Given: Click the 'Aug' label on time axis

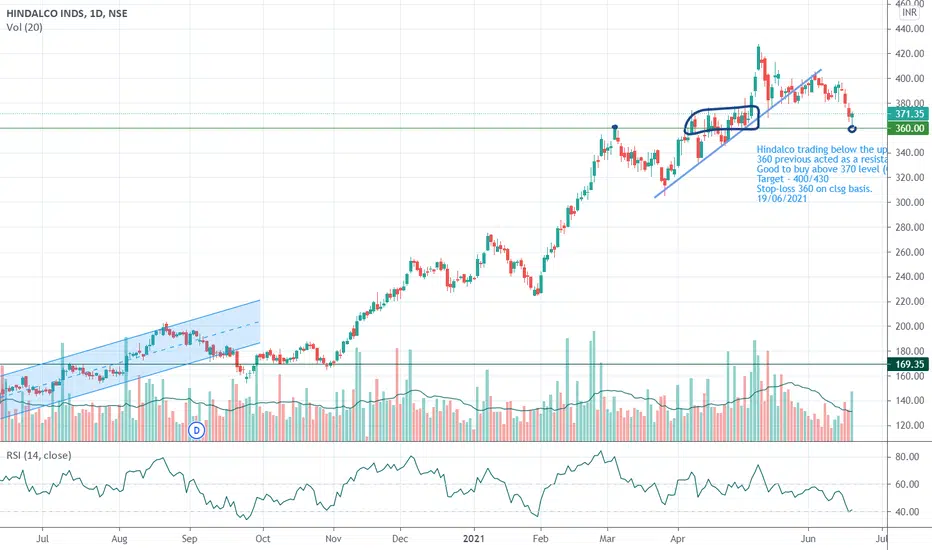Looking at the screenshot, I should click(x=119, y=539).
